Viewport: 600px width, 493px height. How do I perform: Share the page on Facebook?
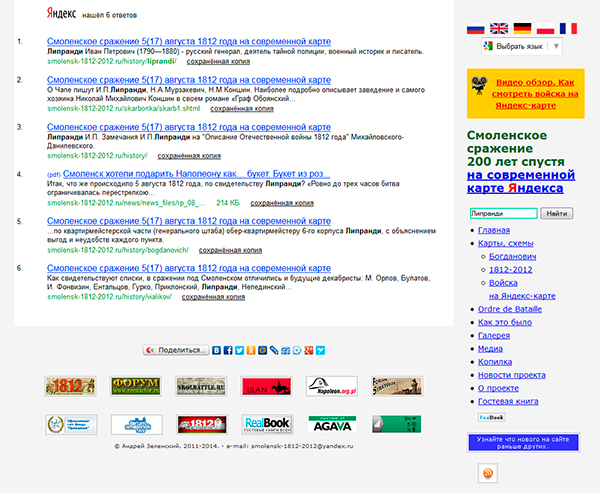[x=228, y=350]
